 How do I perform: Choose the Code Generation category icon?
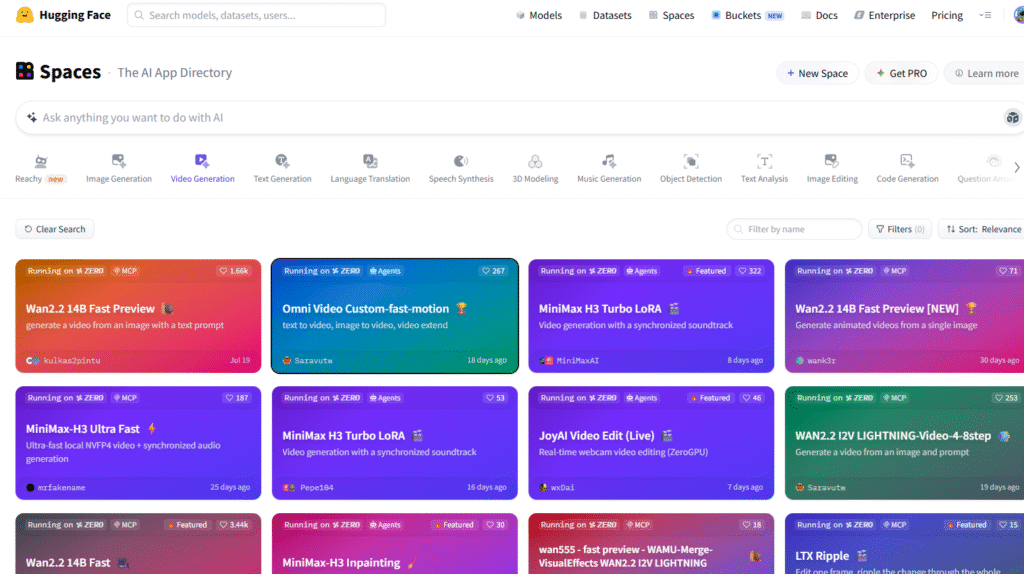(x=907, y=161)
